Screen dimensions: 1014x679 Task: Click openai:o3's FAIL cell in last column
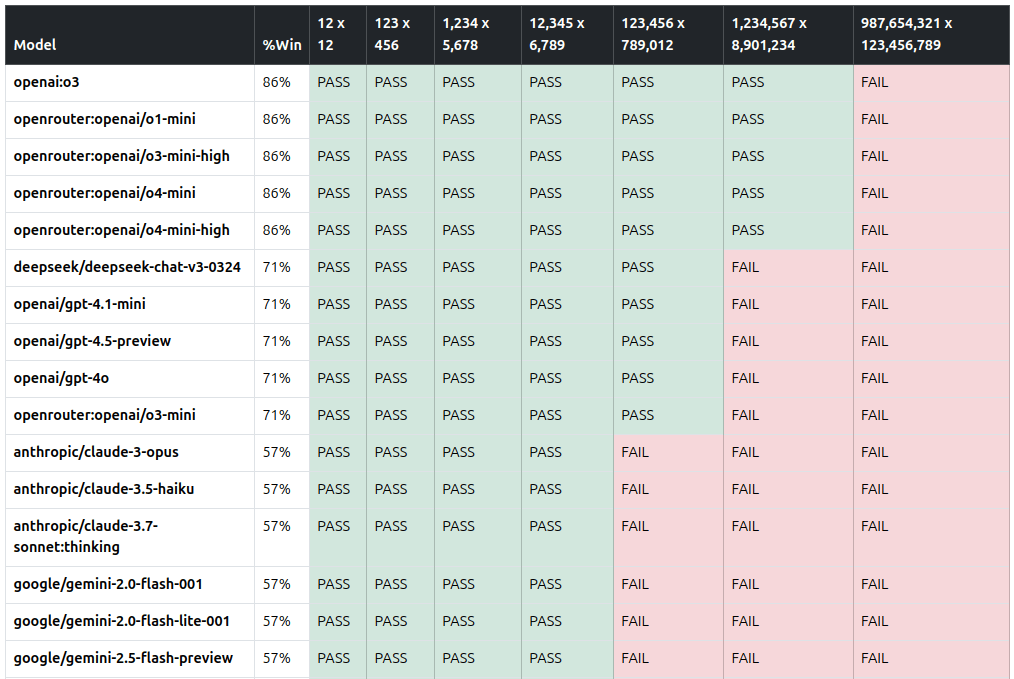click(x=874, y=82)
